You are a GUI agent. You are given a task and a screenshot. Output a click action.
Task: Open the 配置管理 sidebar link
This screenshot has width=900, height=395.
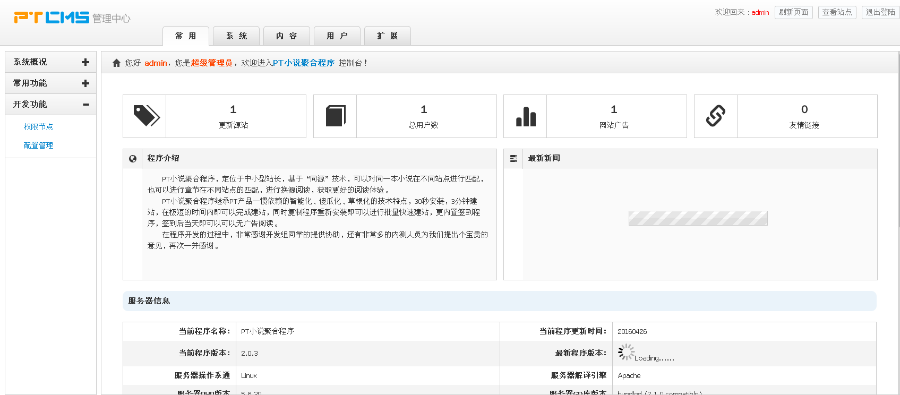tap(38, 146)
